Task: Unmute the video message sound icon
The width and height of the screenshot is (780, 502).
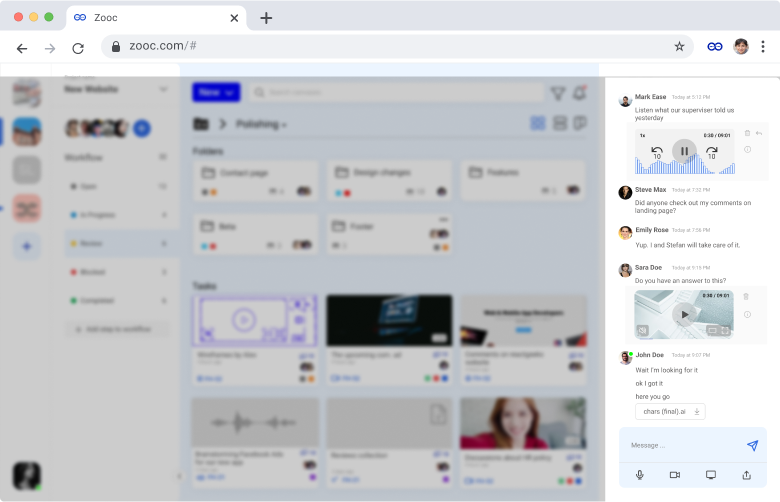Action: [x=643, y=330]
